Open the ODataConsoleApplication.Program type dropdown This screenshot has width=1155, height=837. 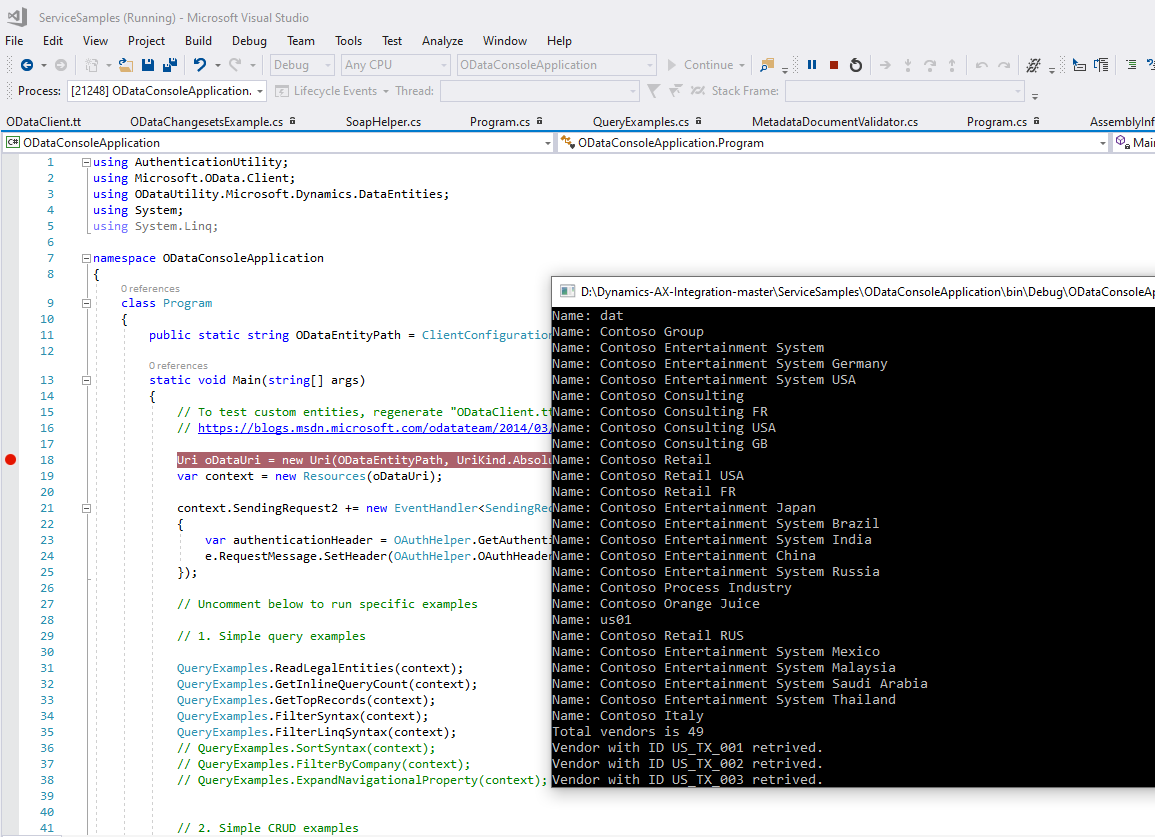coord(833,143)
